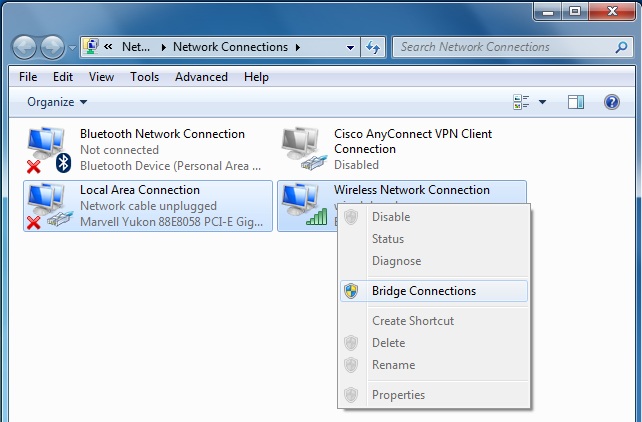
Task: Click the Bluetooth Network Connection icon
Action: coord(48,149)
